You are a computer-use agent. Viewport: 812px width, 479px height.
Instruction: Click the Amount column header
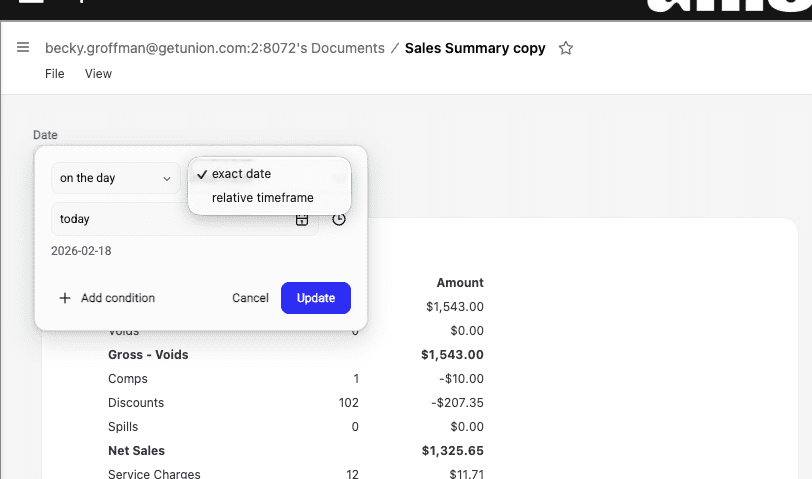click(460, 283)
